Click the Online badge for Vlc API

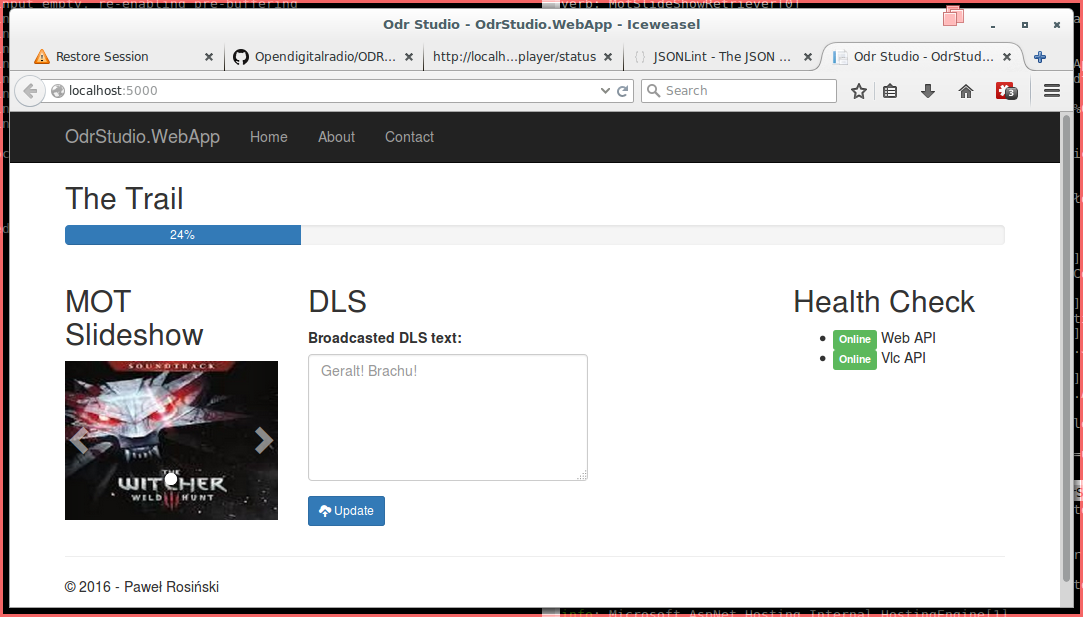[854, 359]
